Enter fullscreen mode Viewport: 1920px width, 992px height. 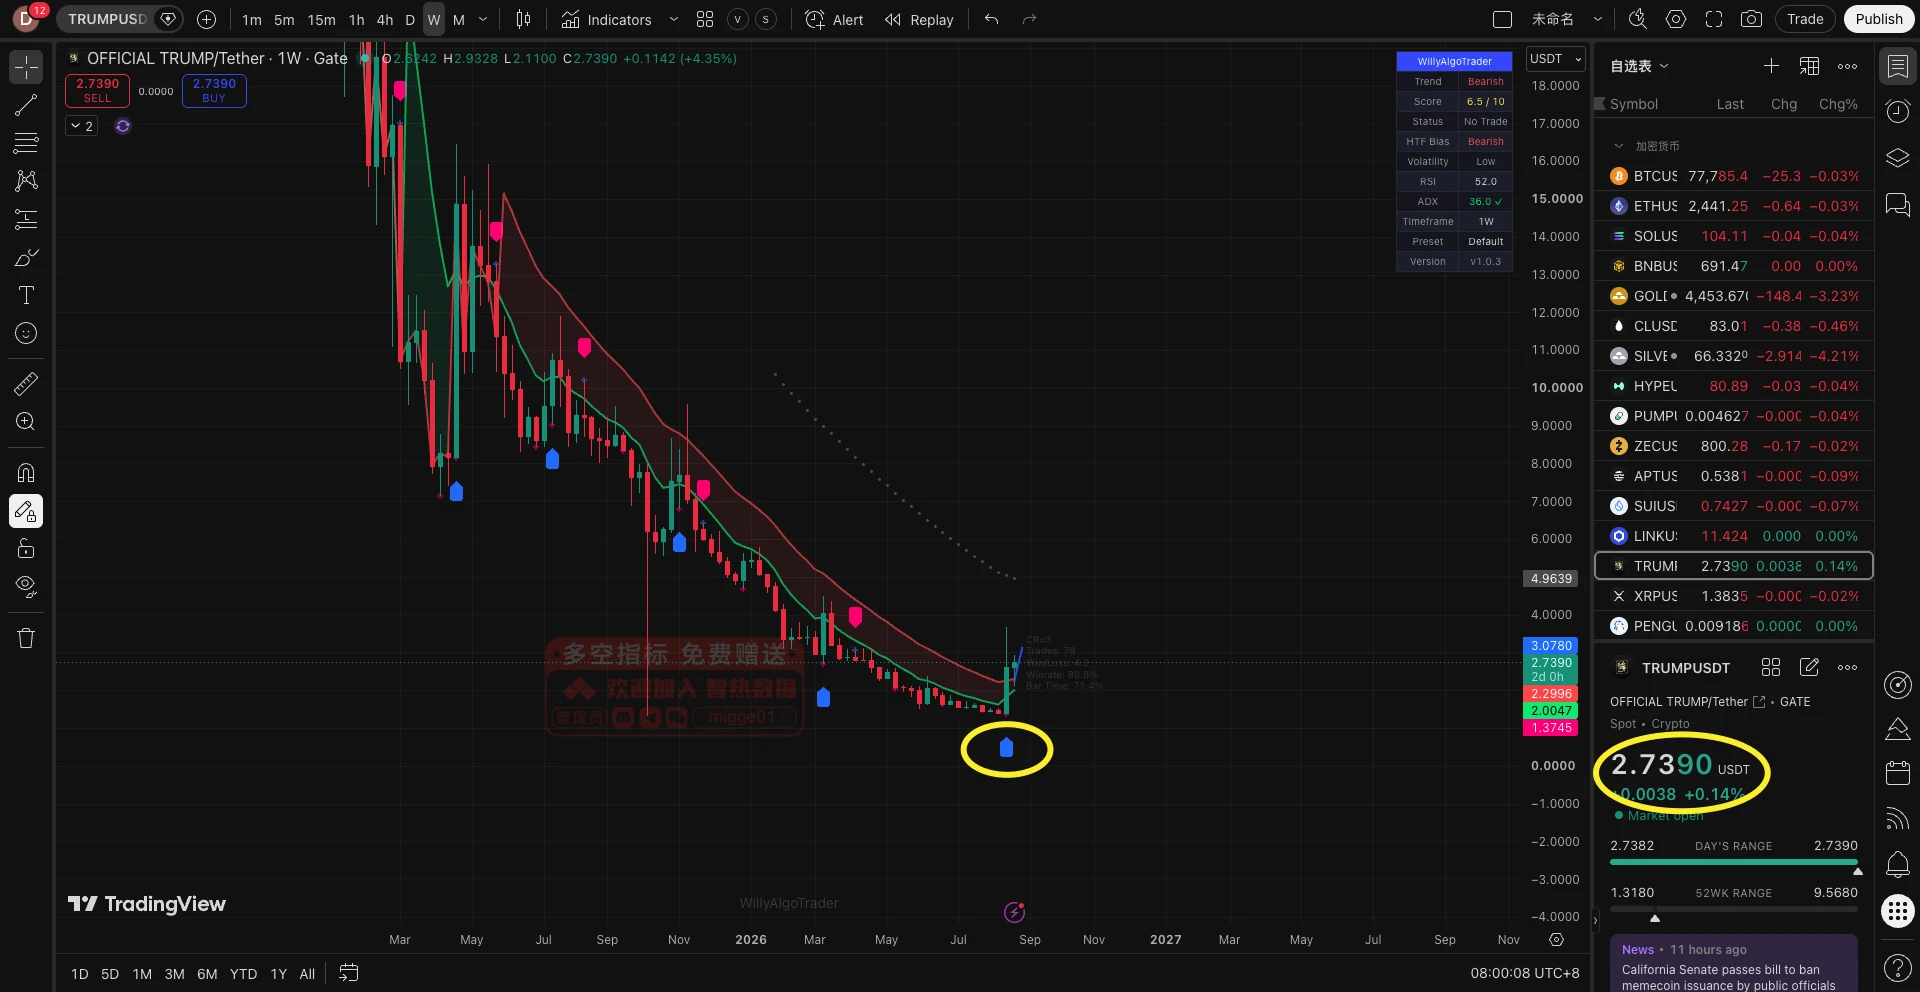coord(1714,19)
